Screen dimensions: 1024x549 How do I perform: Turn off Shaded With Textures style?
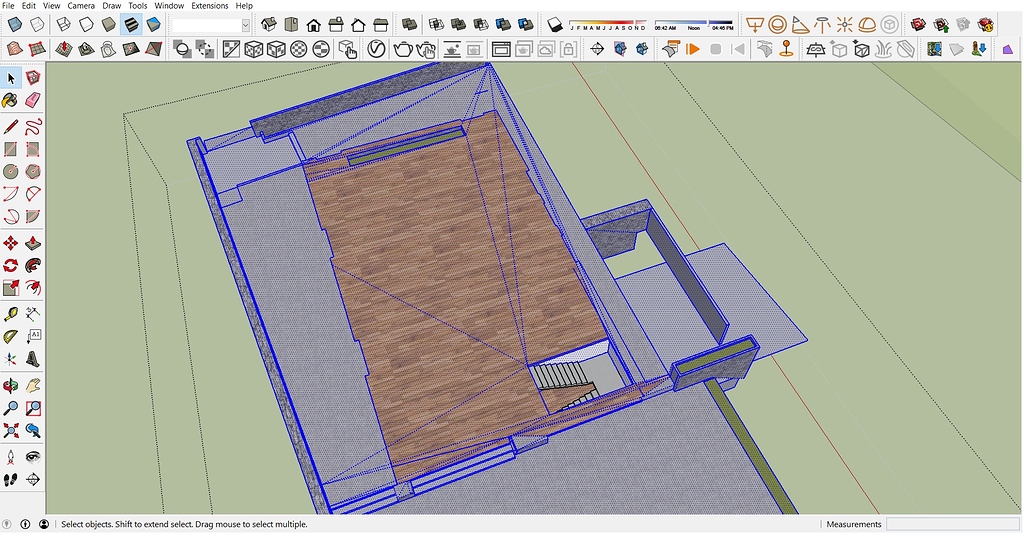coord(131,25)
